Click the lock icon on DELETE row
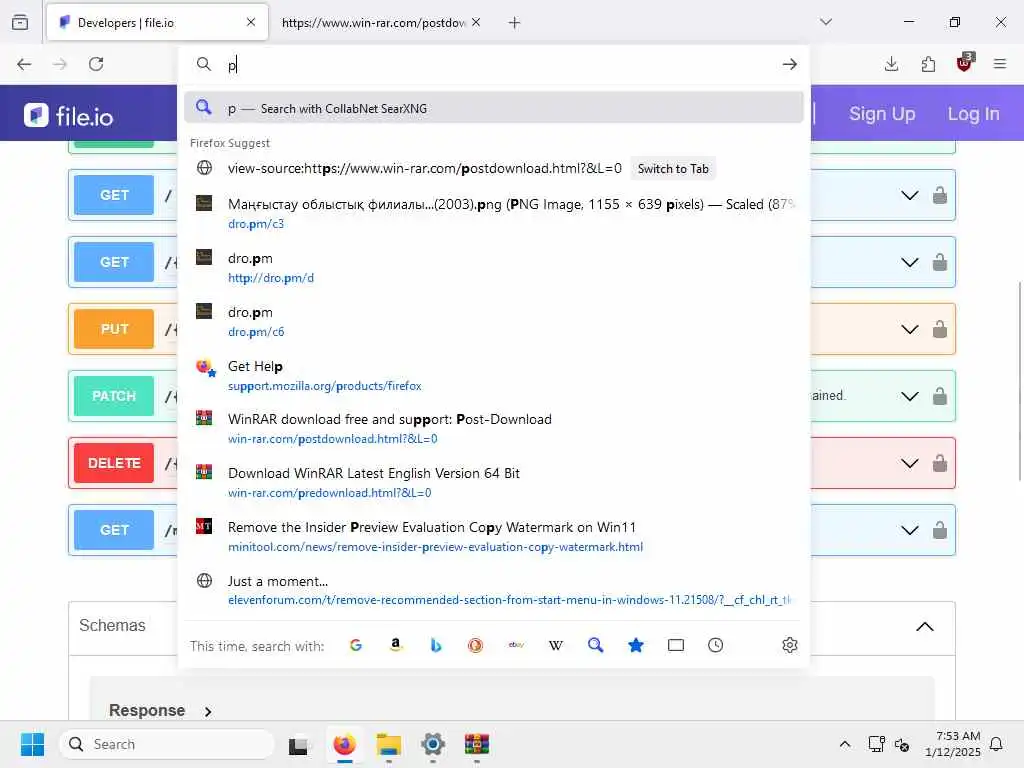This screenshot has width=1024, height=768. pyautogui.click(x=940, y=463)
